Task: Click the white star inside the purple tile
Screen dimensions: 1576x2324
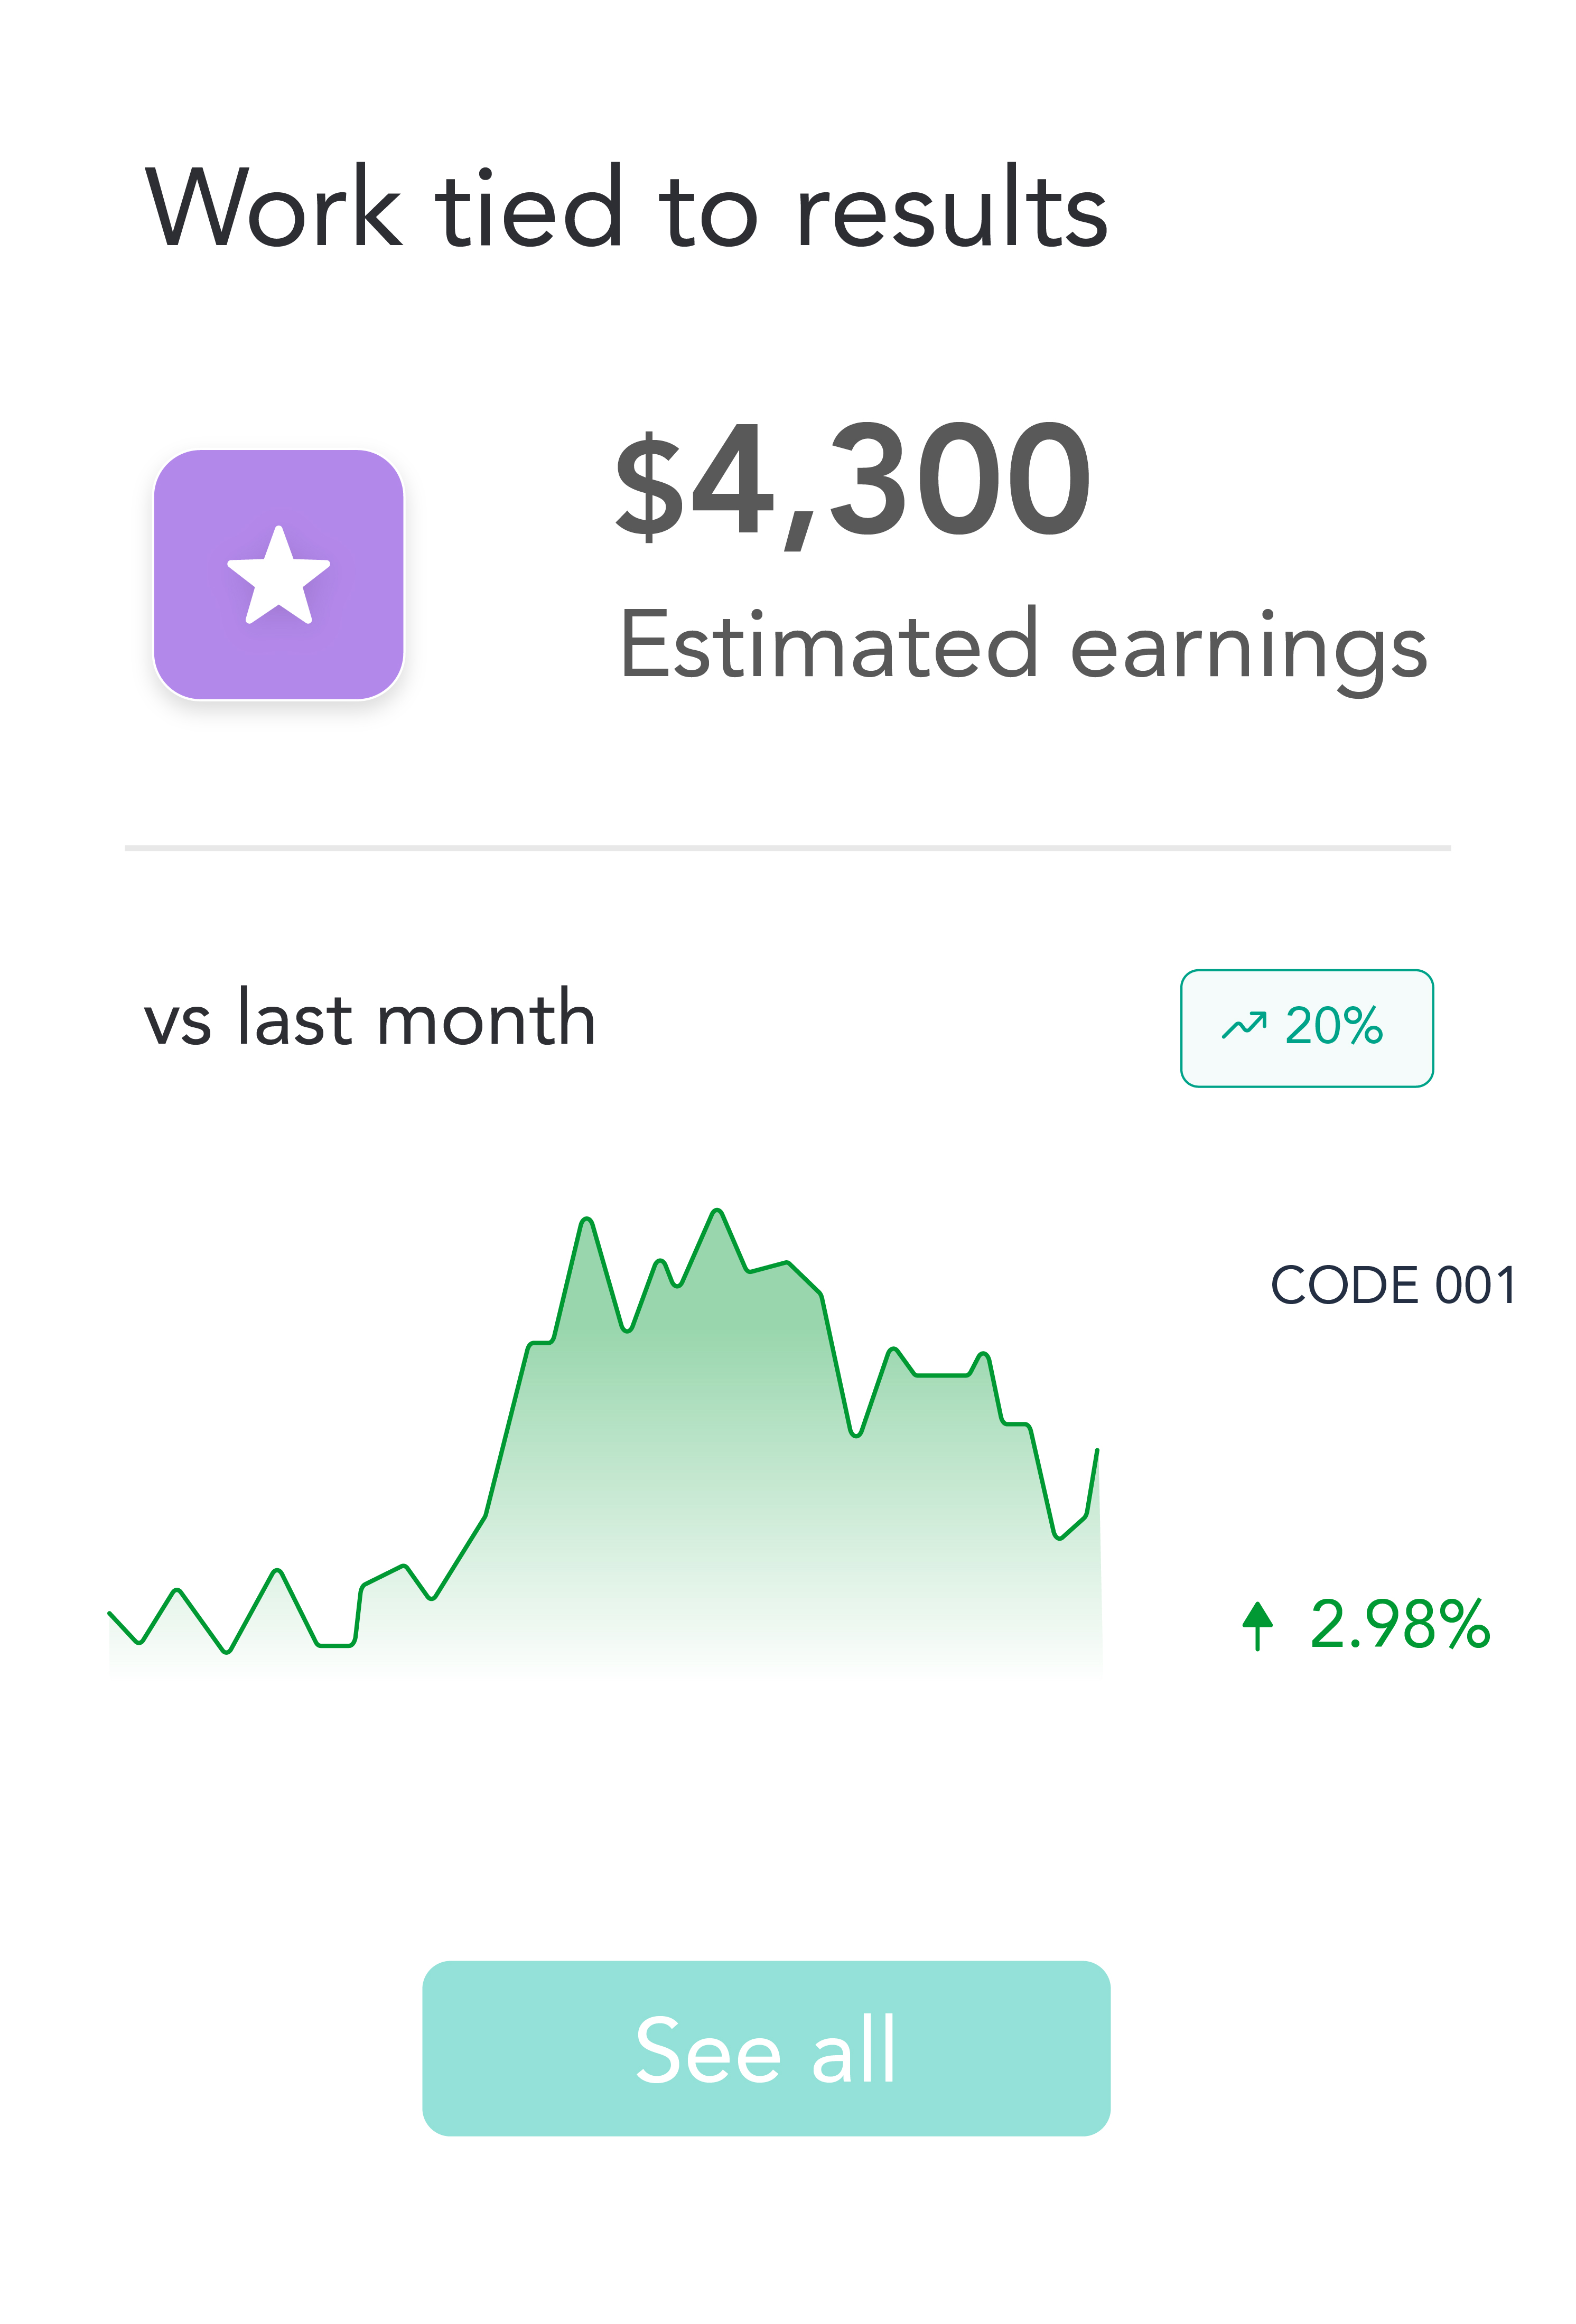Action: (x=278, y=577)
